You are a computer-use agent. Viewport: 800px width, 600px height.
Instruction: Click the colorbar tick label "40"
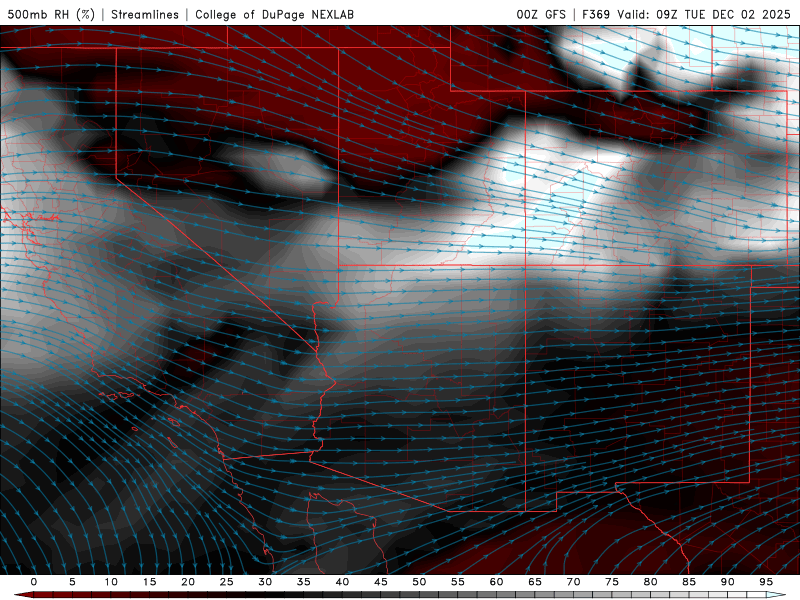point(342,582)
